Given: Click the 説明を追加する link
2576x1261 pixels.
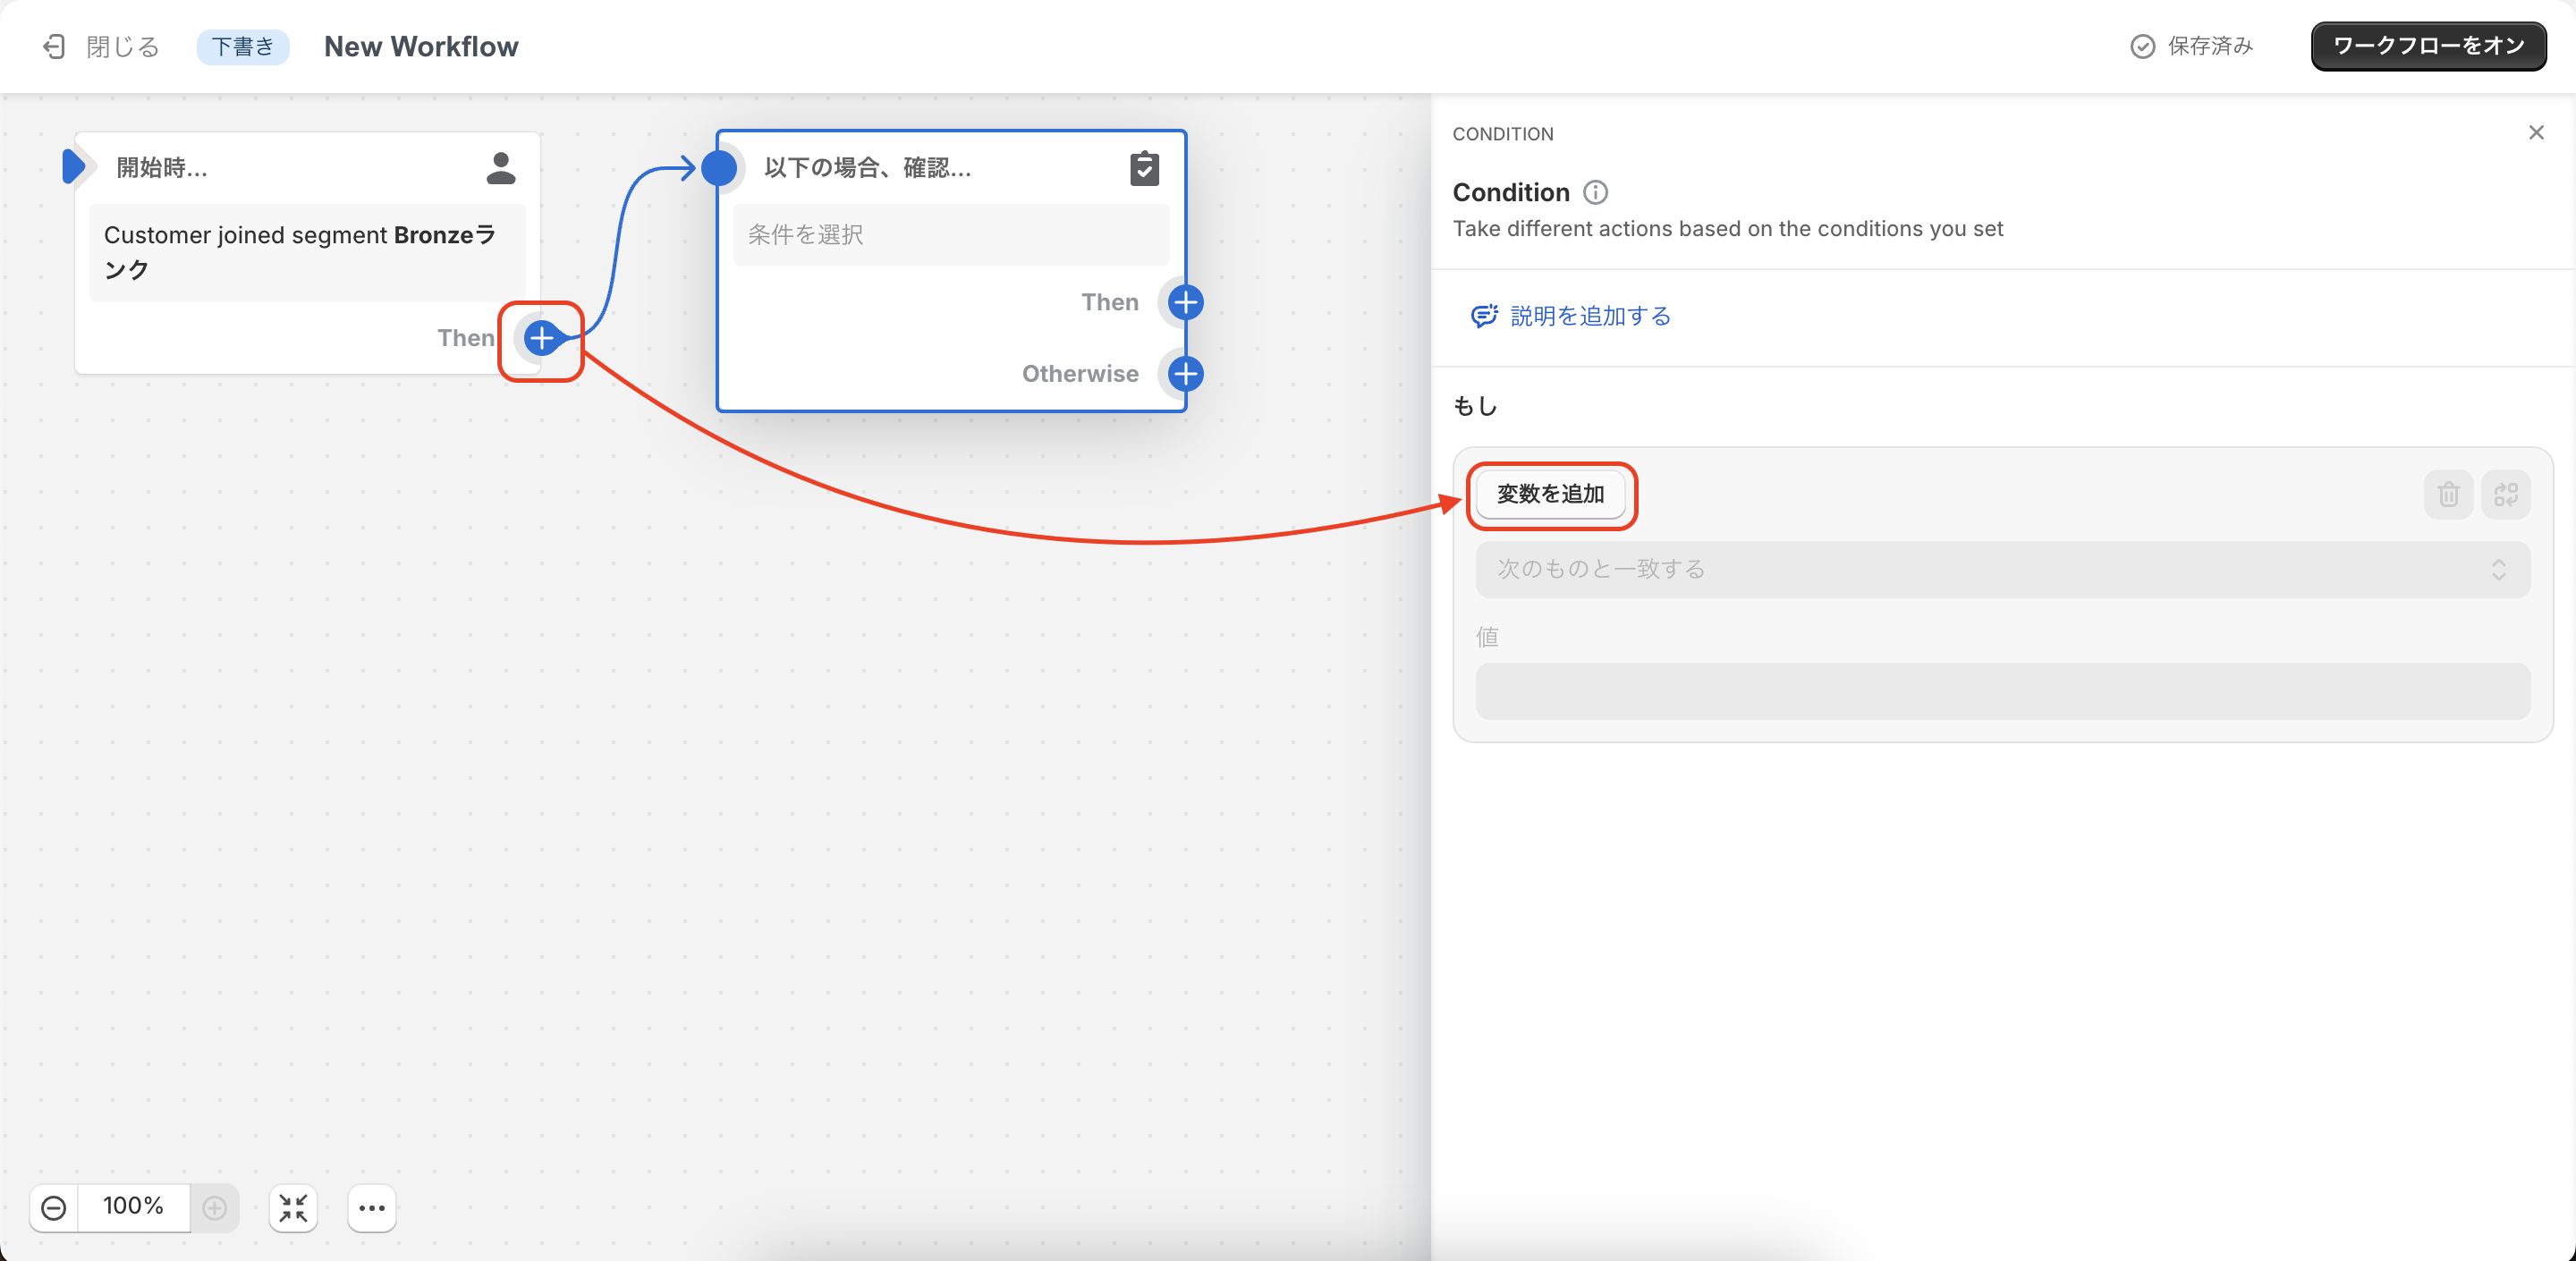Looking at the screenshot, I should click(1590, 316).
